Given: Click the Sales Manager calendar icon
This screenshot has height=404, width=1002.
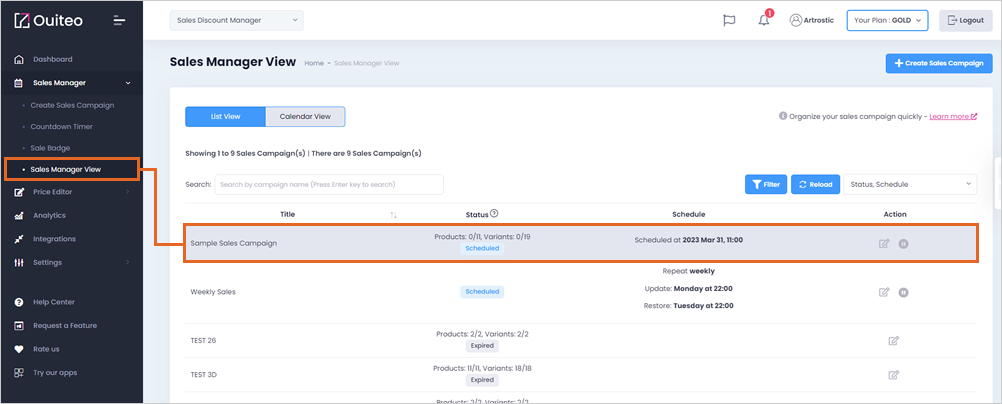Looking at the screenshot, I should pyautogui.click(x=19, y=83).
